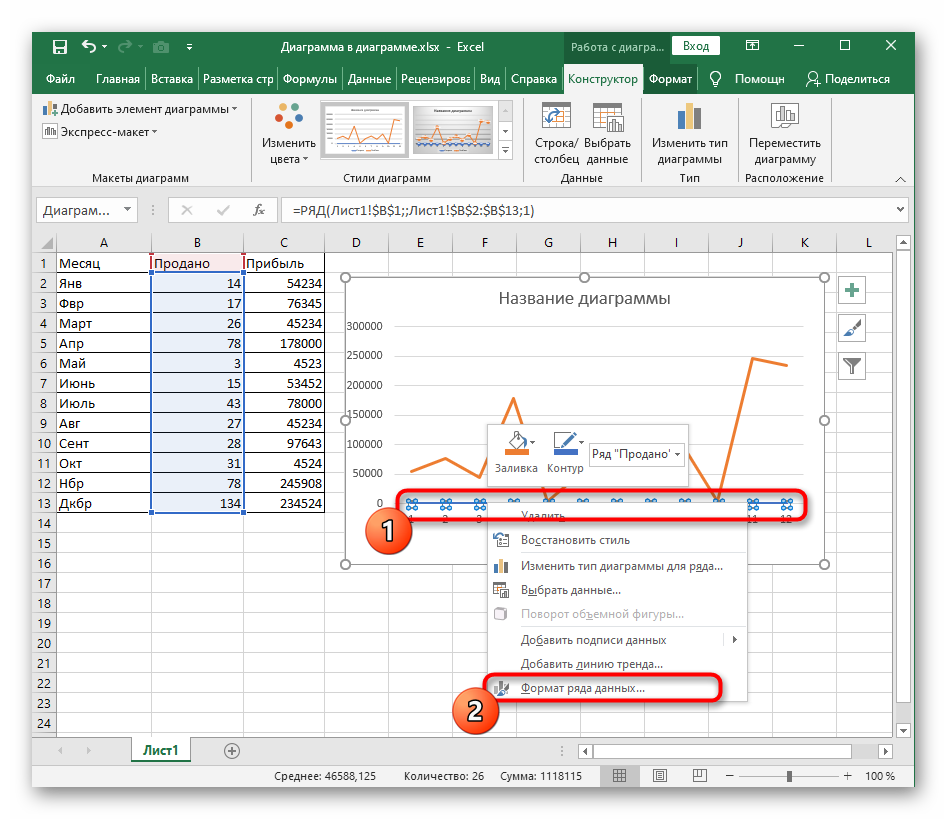Click the Select Data ribbon icon
947x819 pixels.
click(x=607, y=117)
